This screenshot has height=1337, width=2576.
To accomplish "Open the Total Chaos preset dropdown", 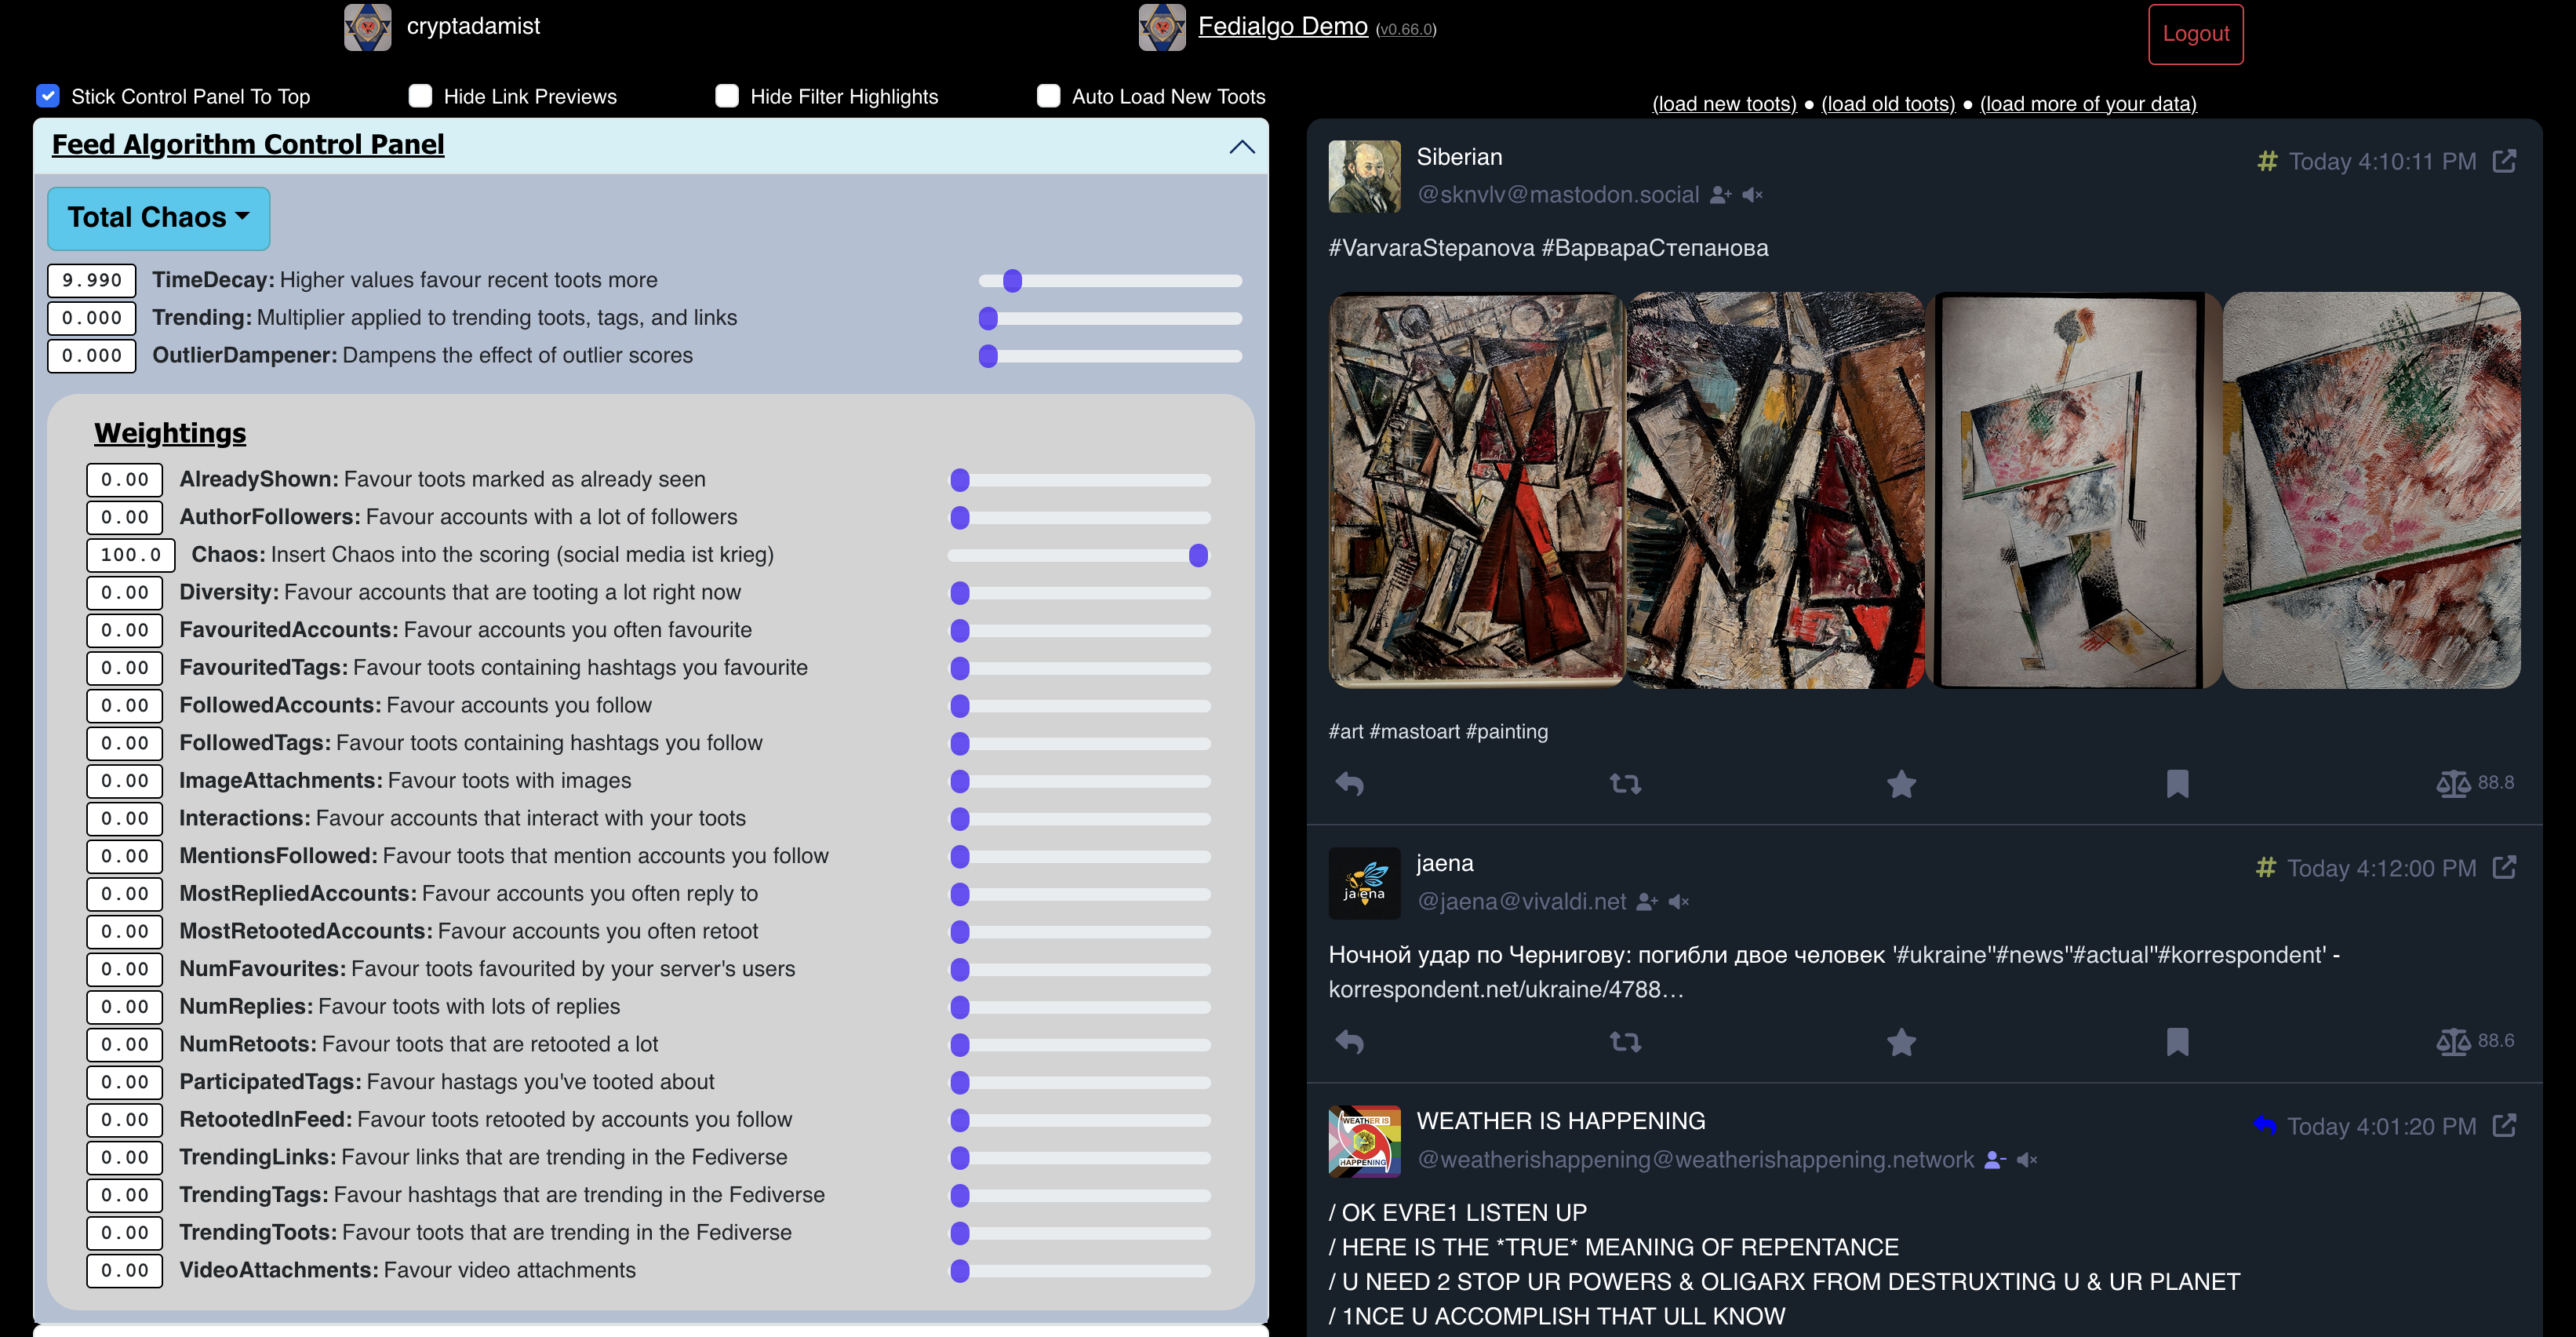I will click(x=158, y=218).
